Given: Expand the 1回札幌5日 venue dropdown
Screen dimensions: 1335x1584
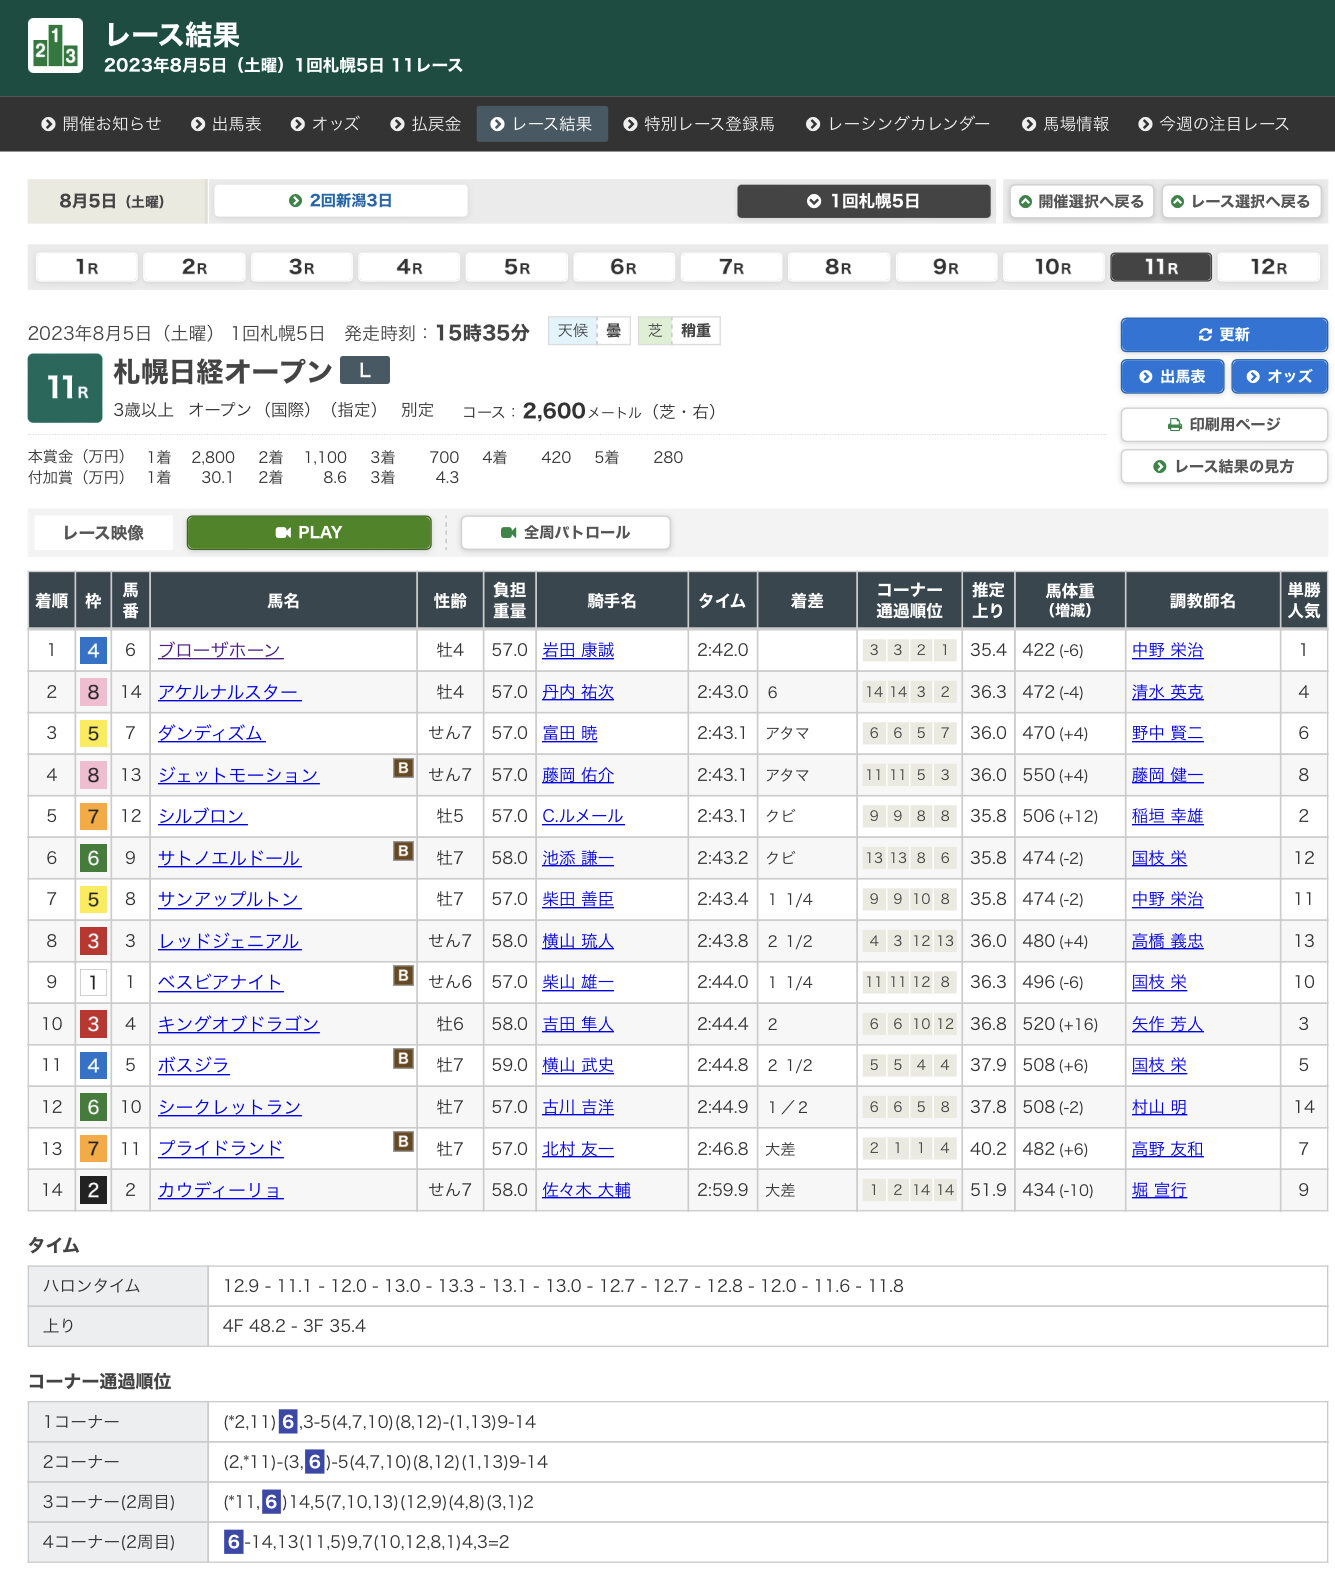Looking at the screenshot, I should click(863, 201).
